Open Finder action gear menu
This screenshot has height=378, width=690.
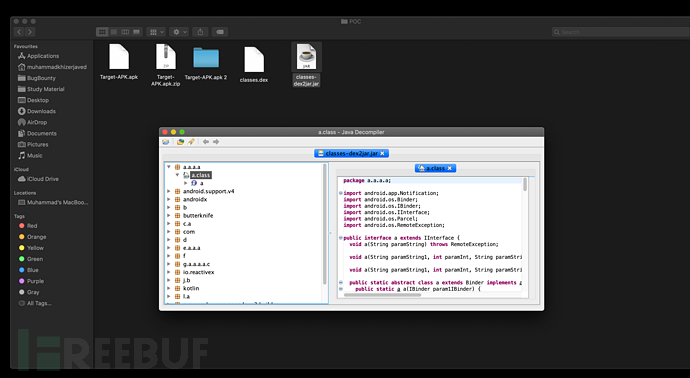pyautogui.click(x=180, y=32)
